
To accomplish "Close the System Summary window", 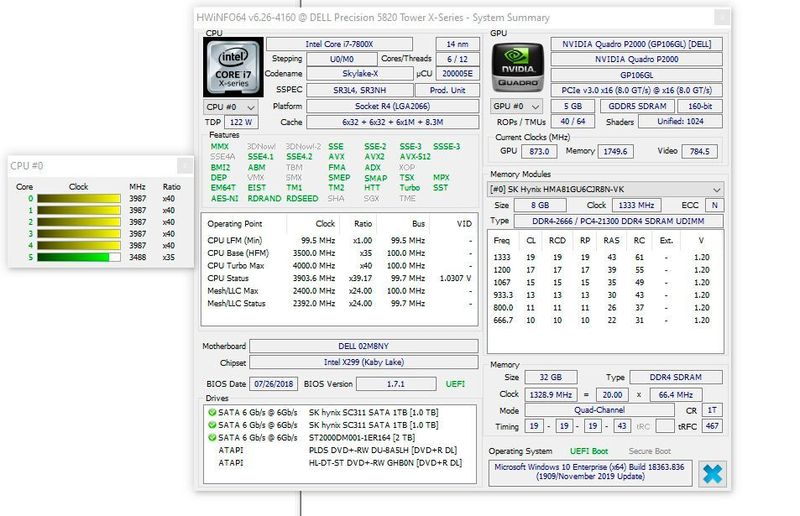I will [721, 17].
